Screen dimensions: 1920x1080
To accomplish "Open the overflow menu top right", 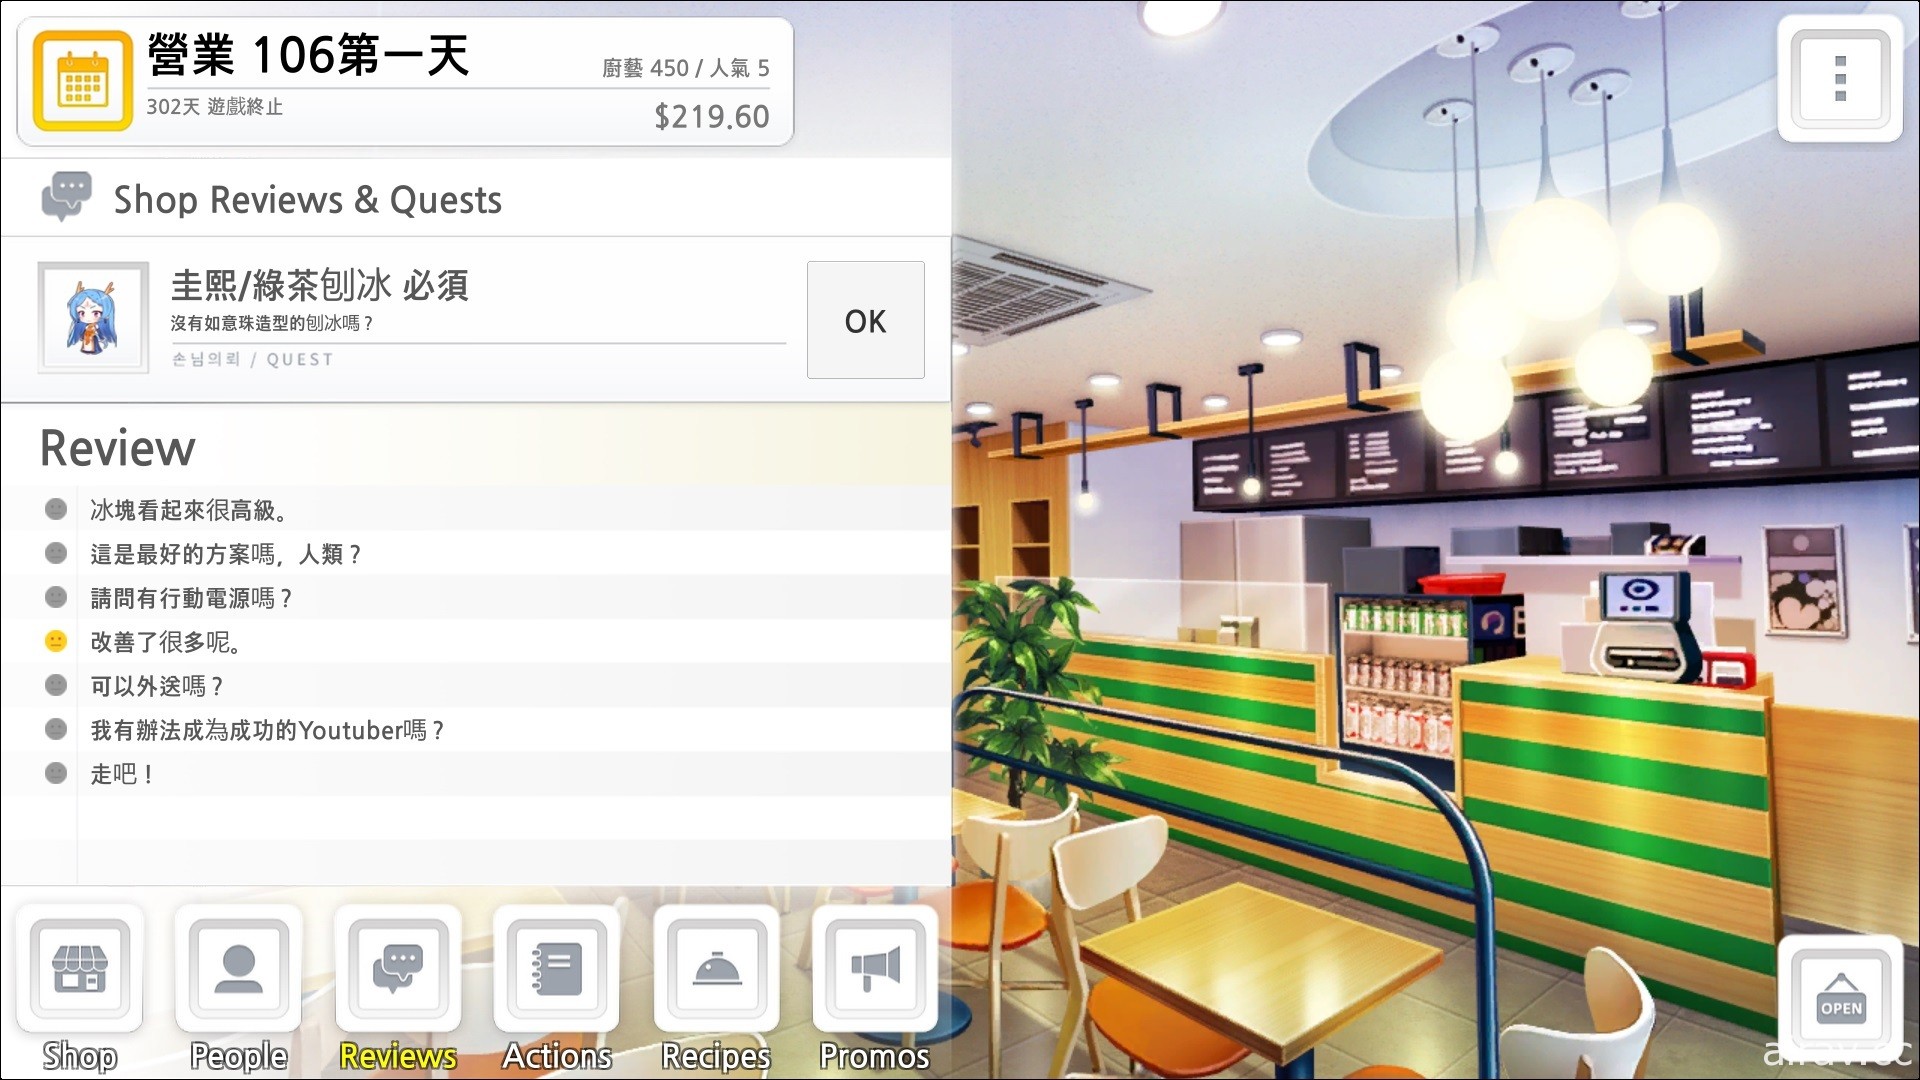I will (x=1840, y=82).
